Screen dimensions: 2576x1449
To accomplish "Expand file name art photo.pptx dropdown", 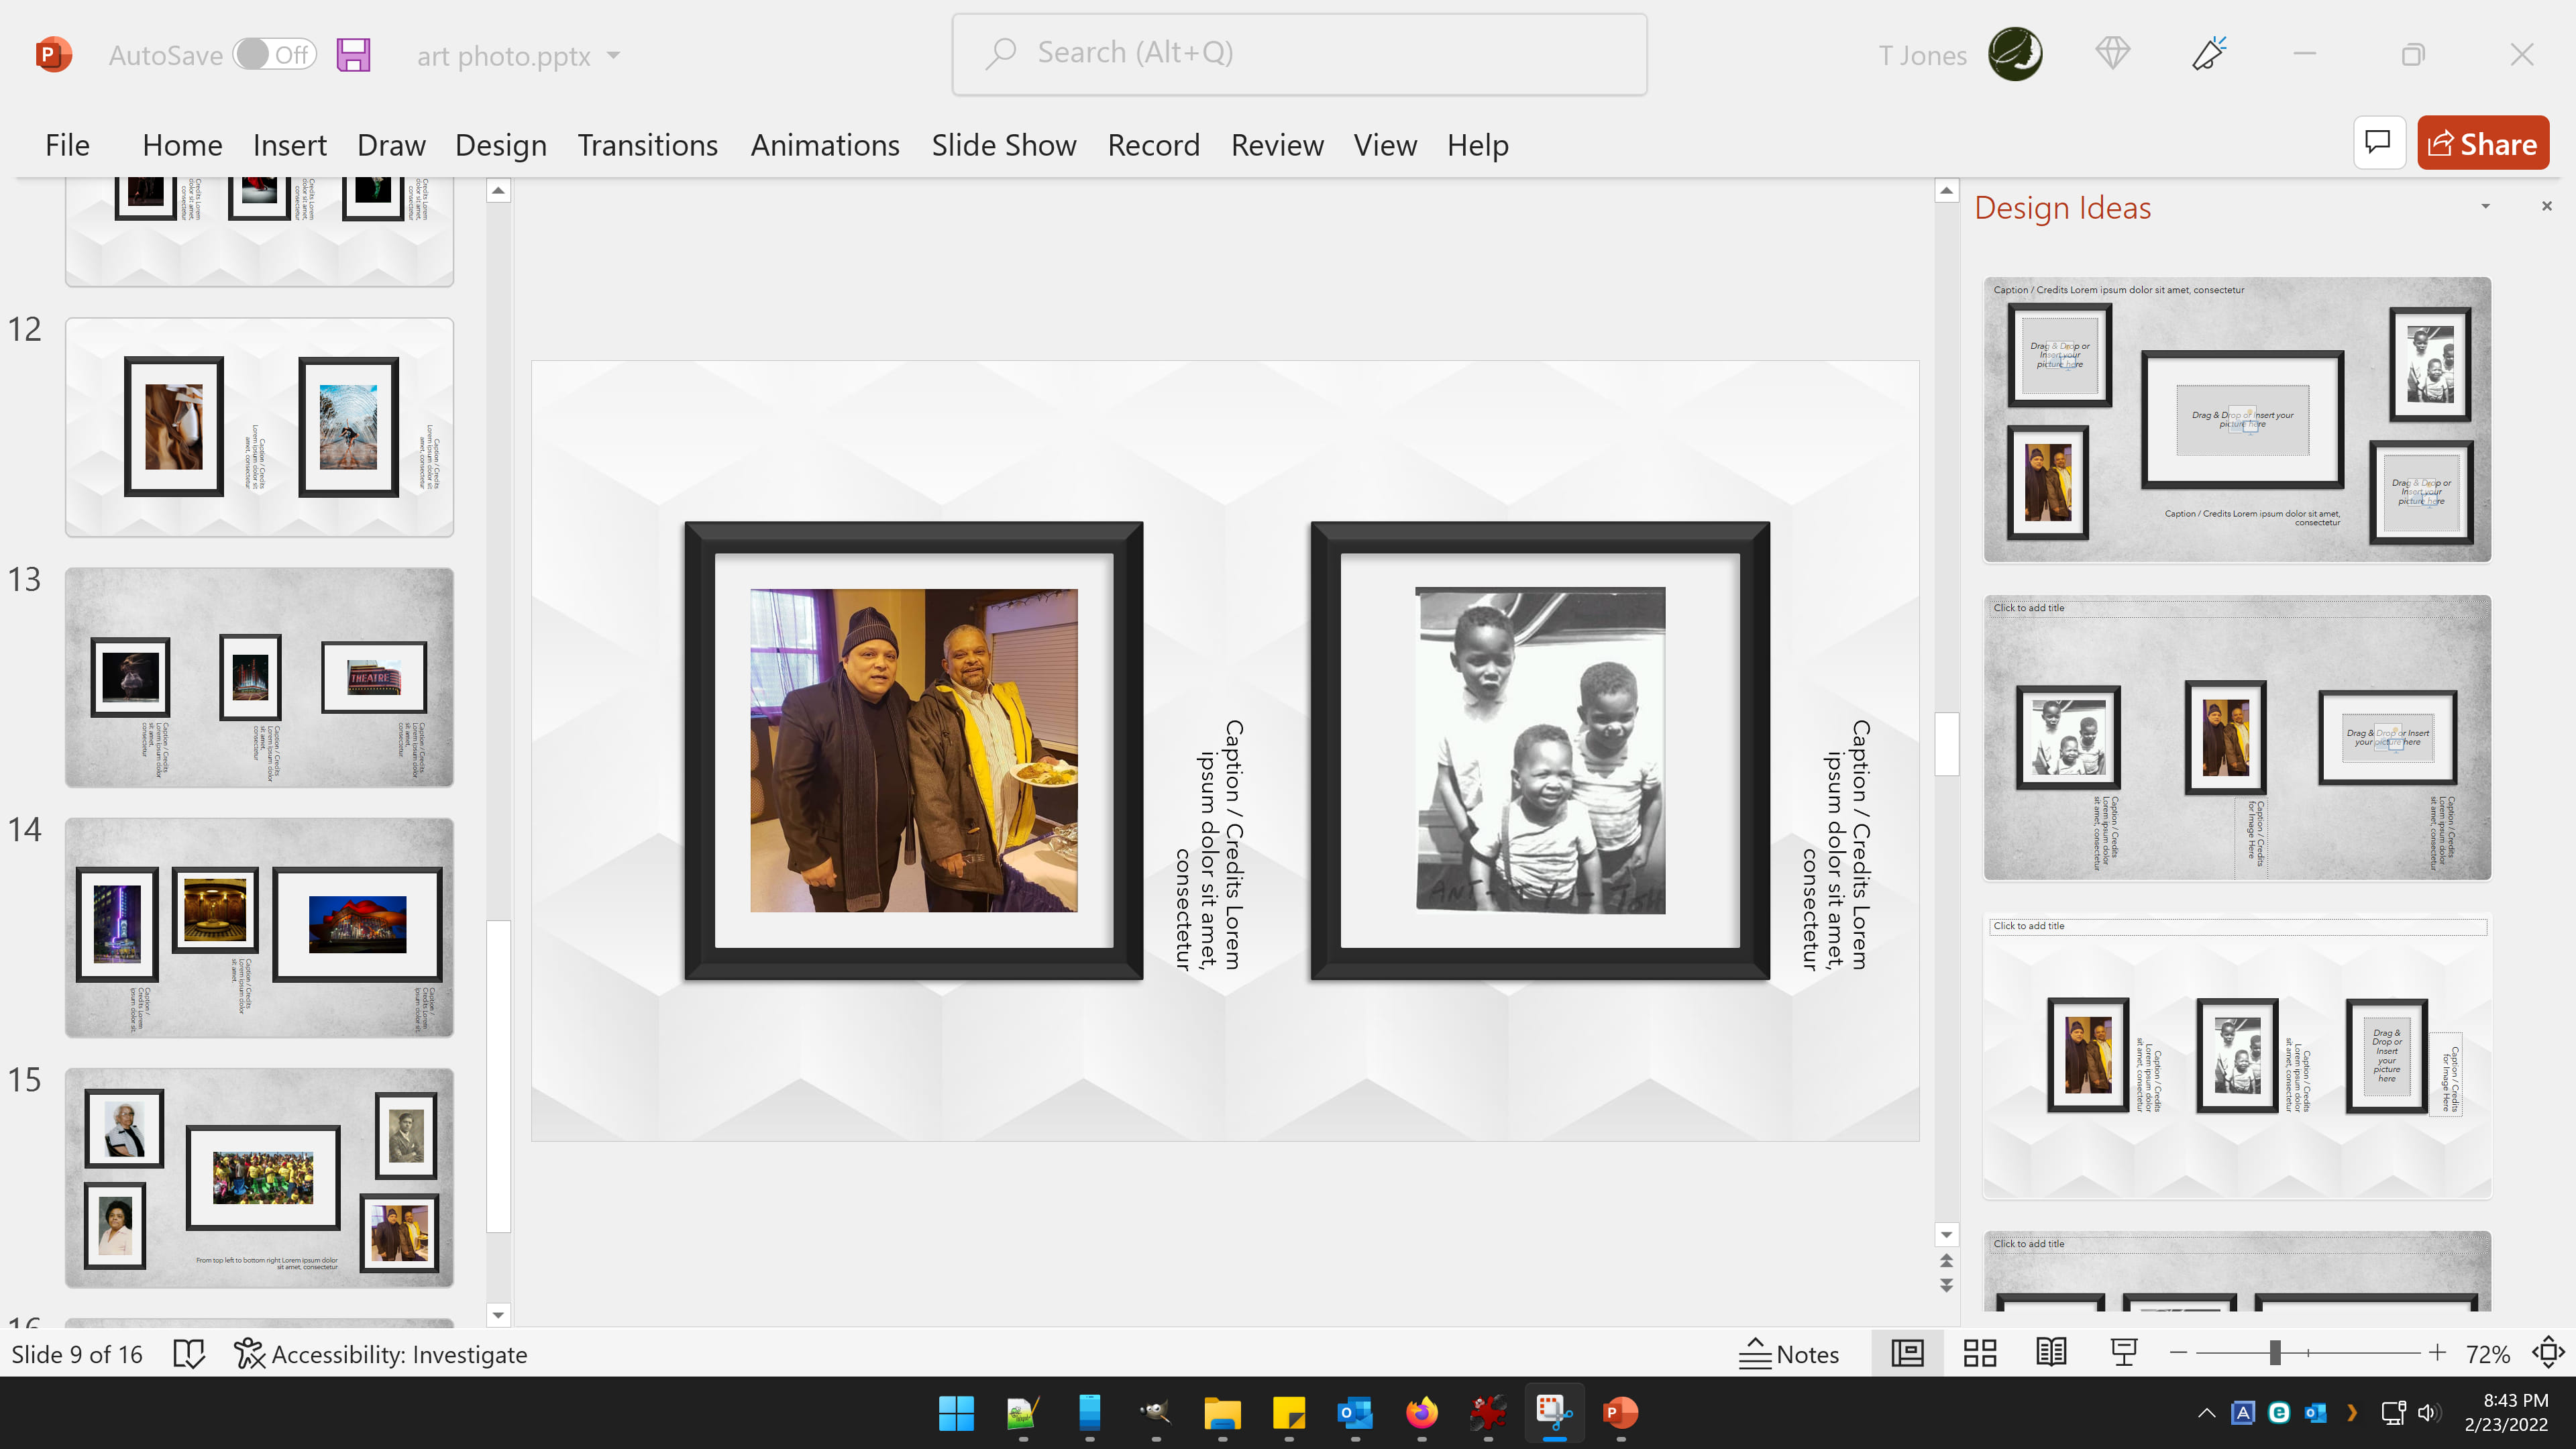I will (x=614, y=56).
